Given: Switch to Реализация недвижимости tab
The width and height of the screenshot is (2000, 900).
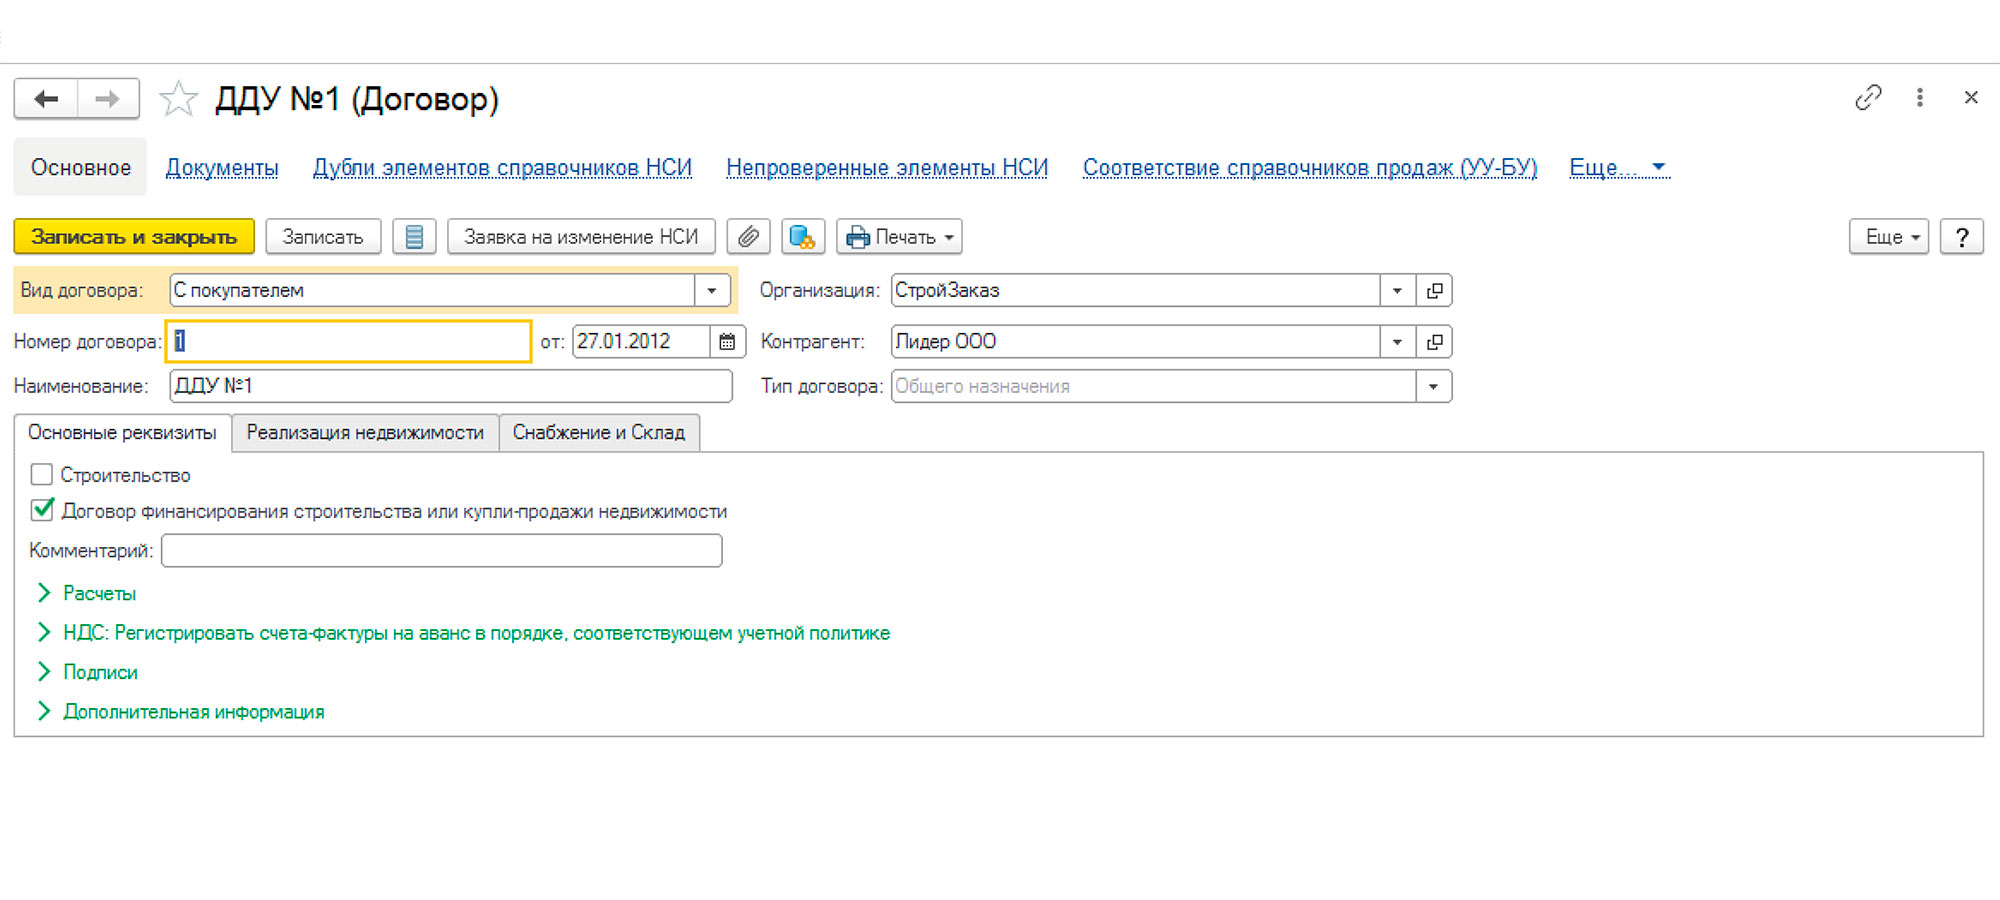Looking at the screenshot, I should pos(365,433).
